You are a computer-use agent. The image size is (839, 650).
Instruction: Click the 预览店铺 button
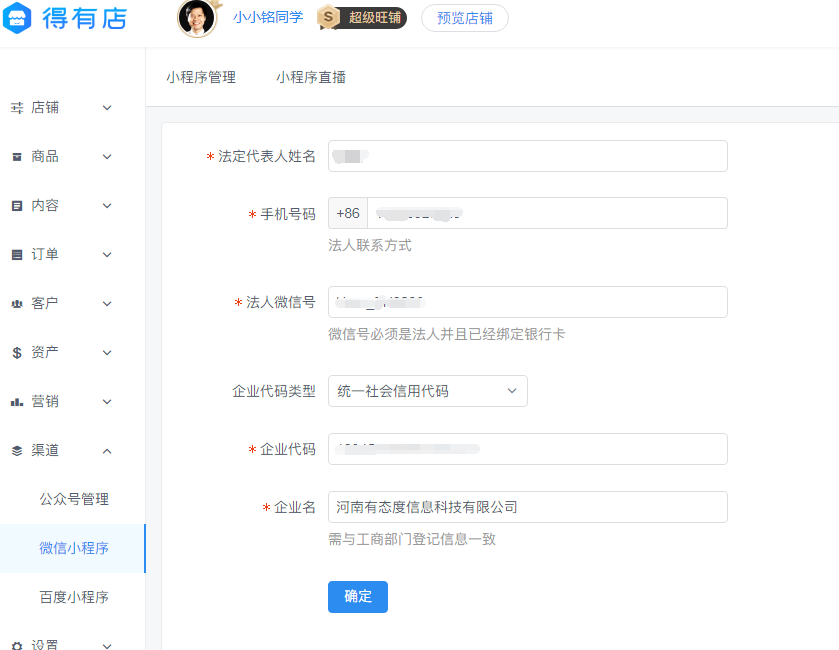coord(464,18)
